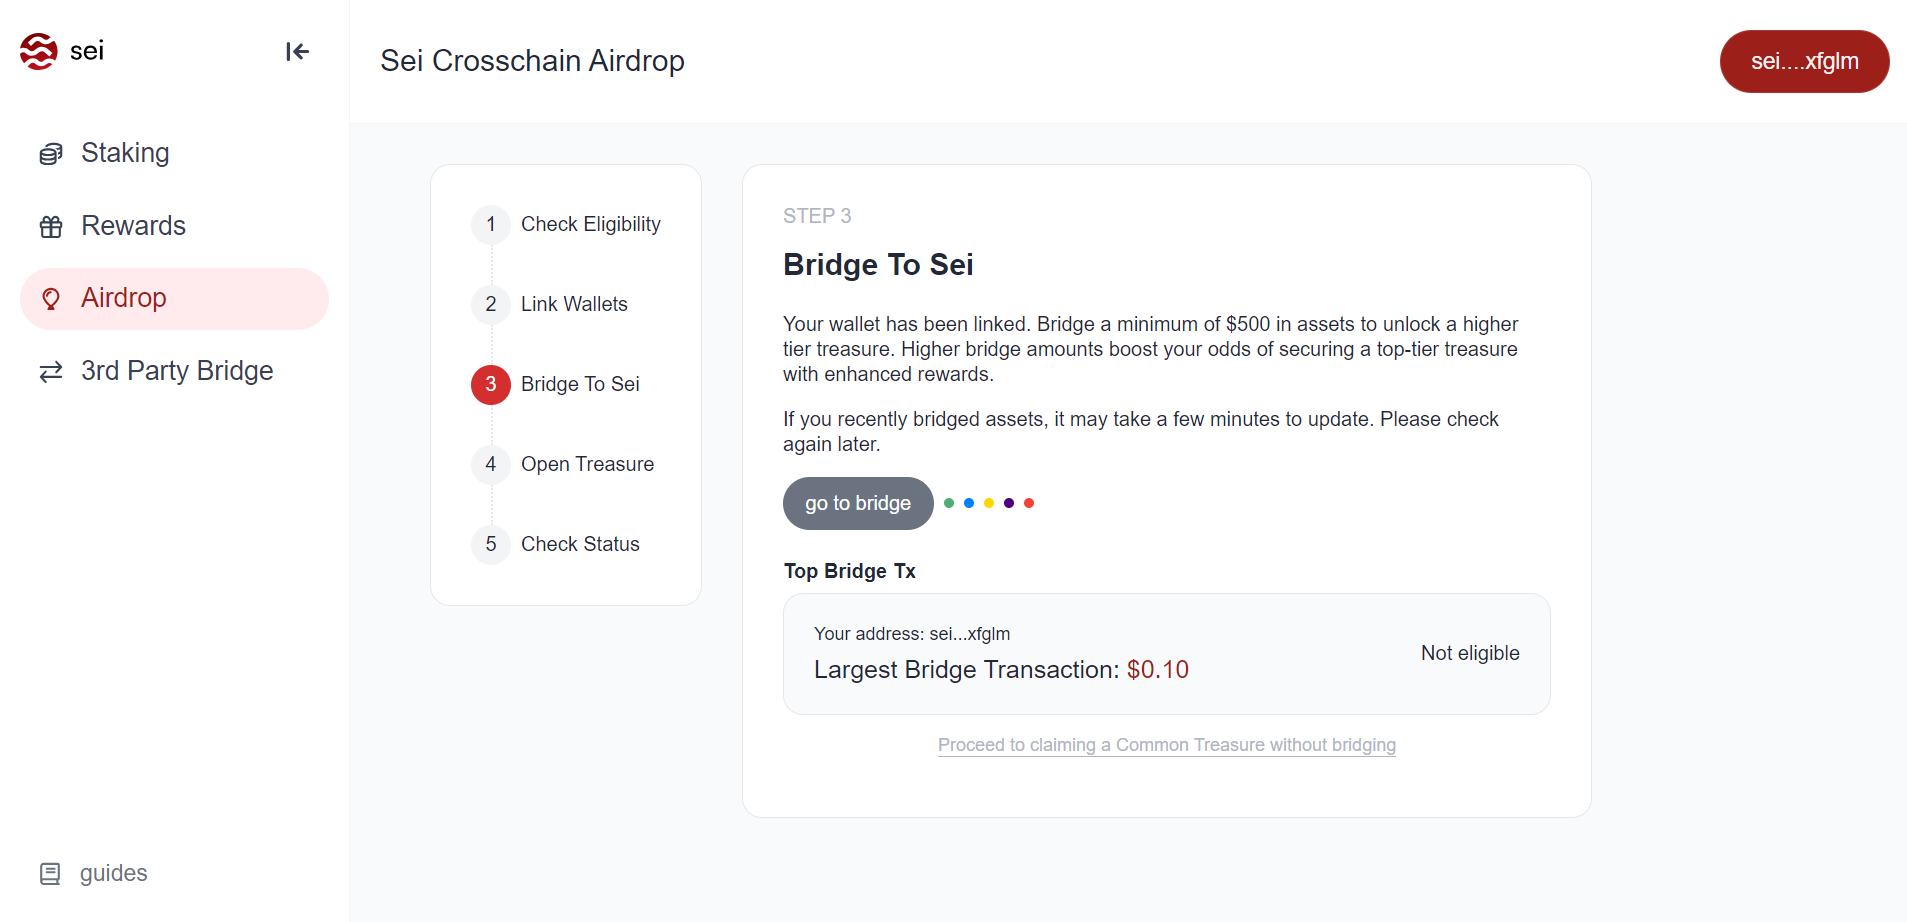Click the red dot indicator
This screenshot has width=1907, height=922.
tap(1029, 503)
